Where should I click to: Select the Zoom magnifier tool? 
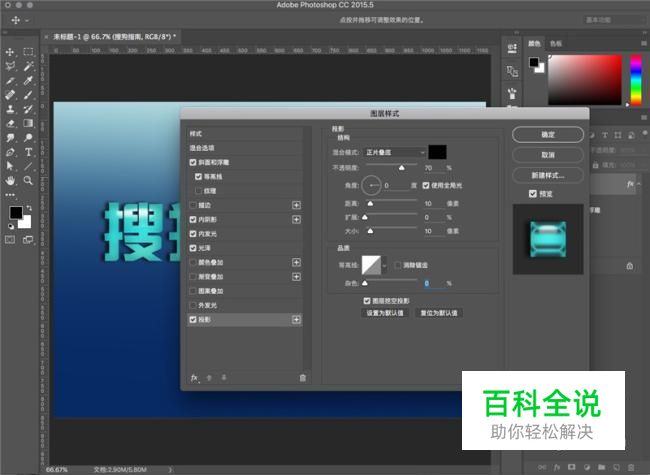[28, 181]
